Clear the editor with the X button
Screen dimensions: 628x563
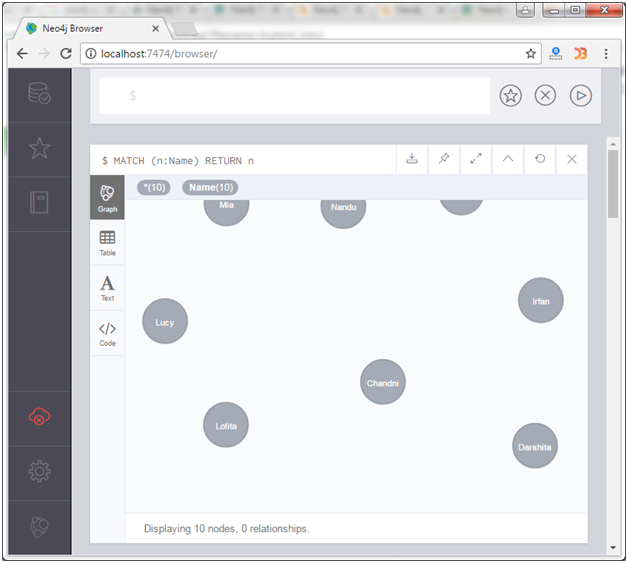click(545, 96)
